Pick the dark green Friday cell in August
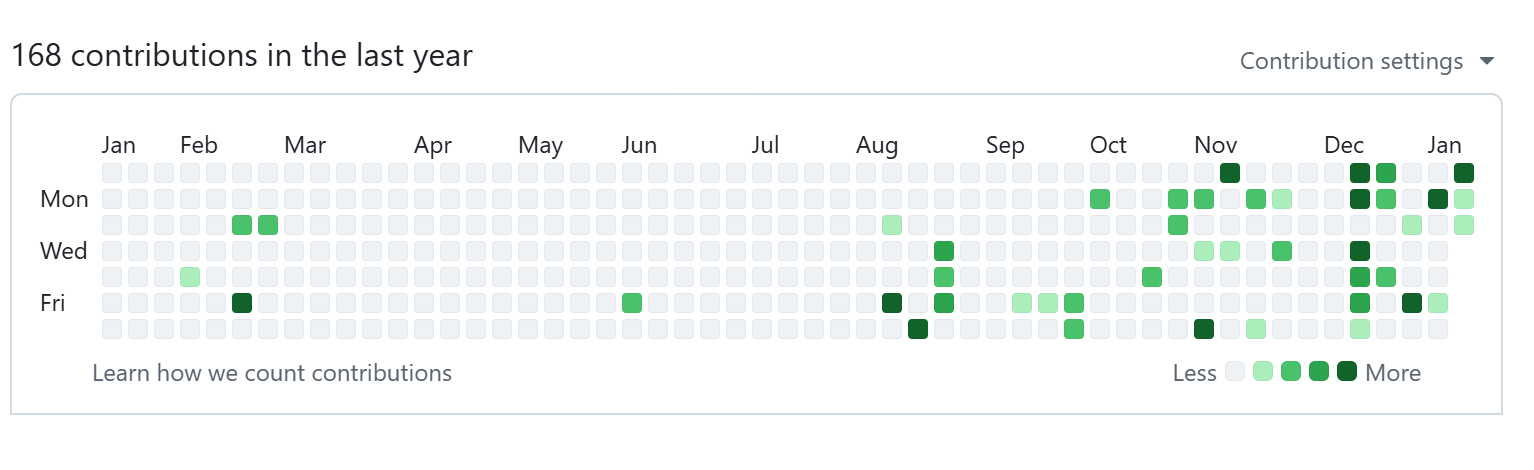 (x=892, y=302)
